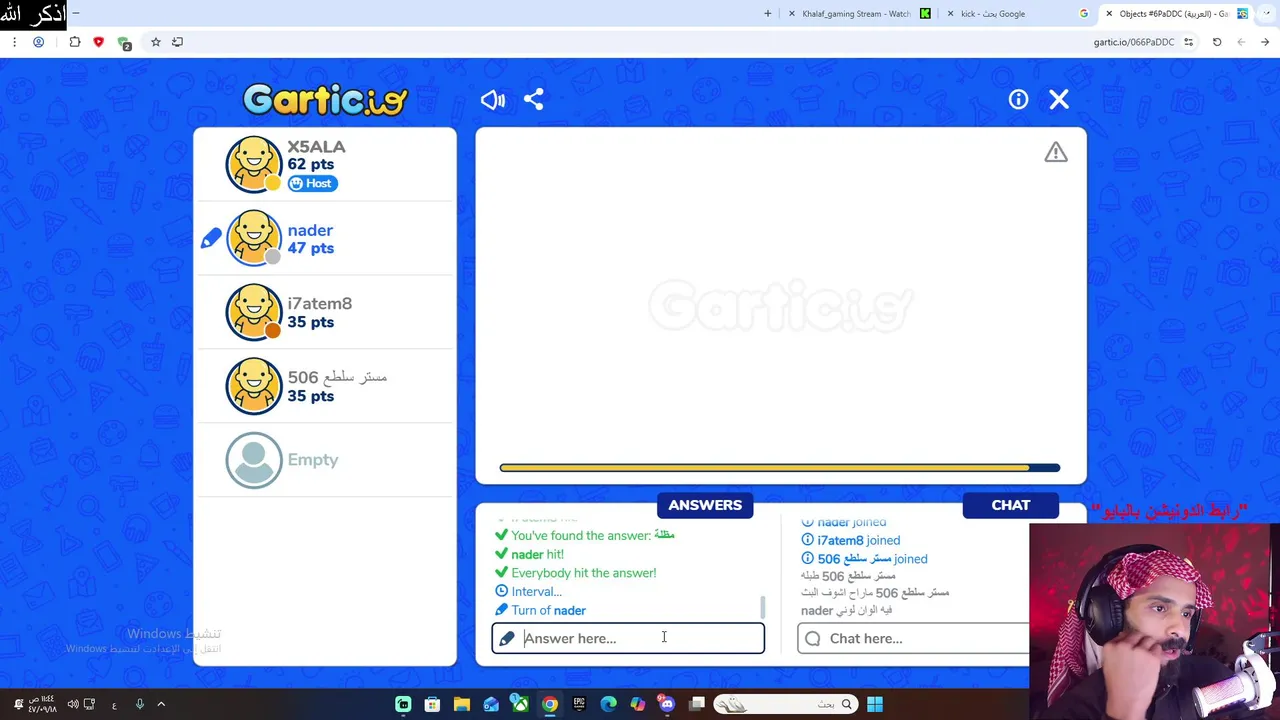Click the round timer progress bar

point(780,467)
